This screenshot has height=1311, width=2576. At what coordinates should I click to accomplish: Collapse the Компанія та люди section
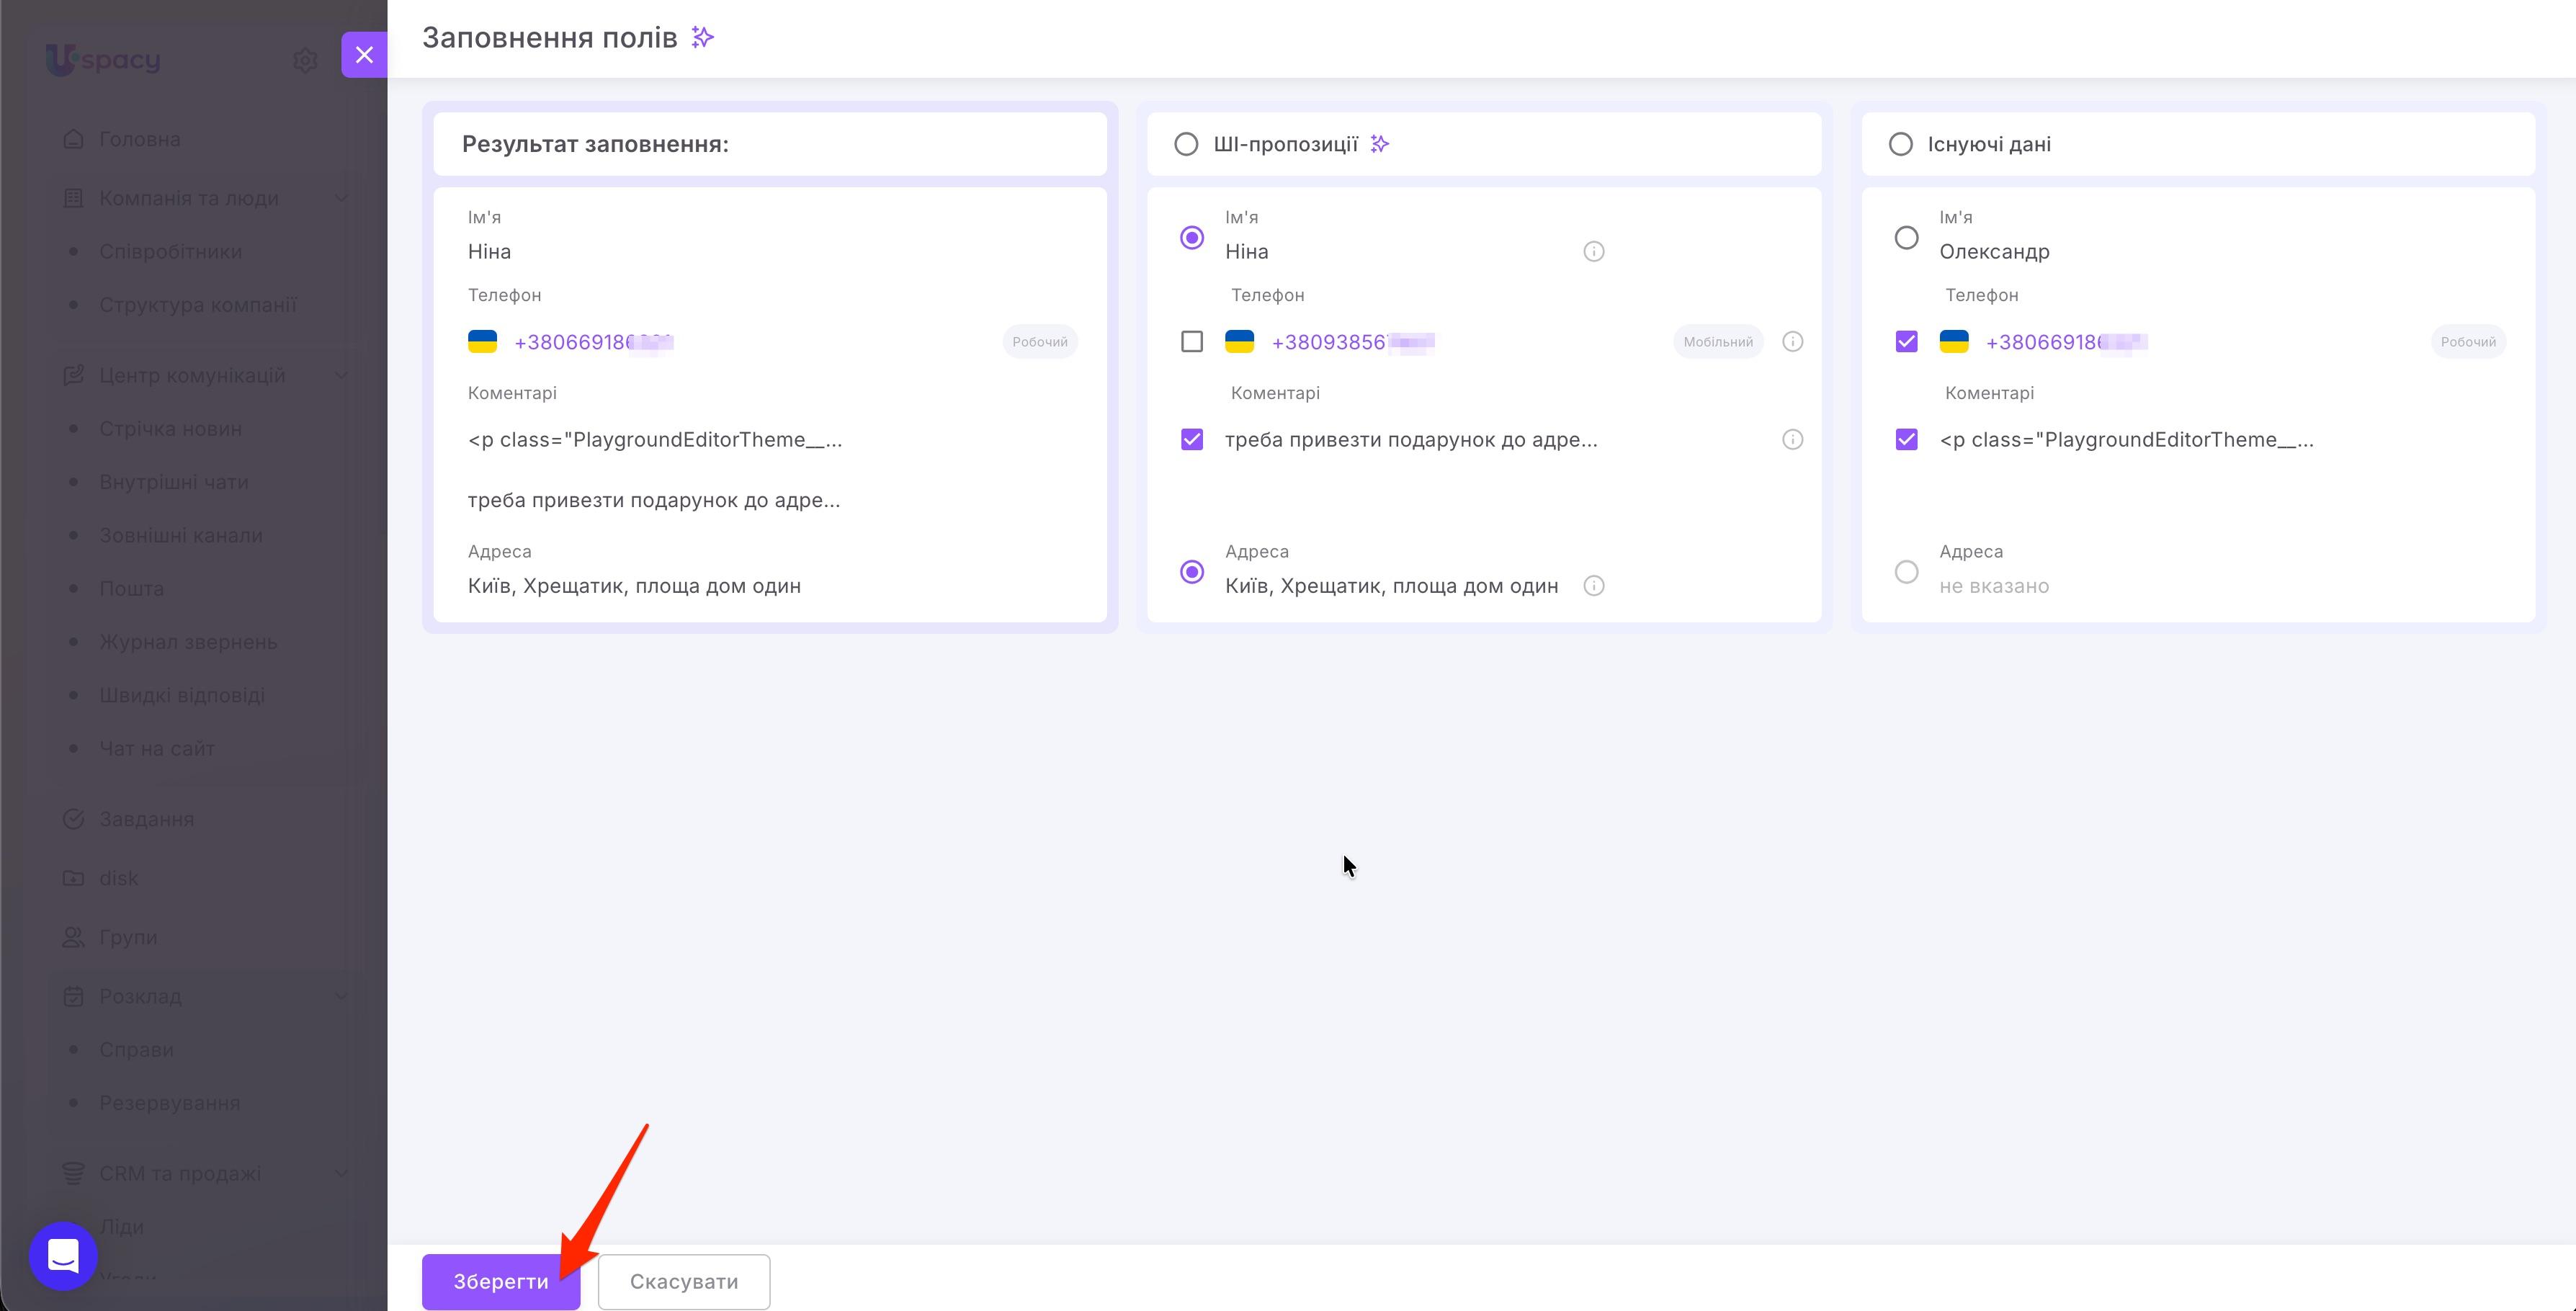[x=341, y=198]
